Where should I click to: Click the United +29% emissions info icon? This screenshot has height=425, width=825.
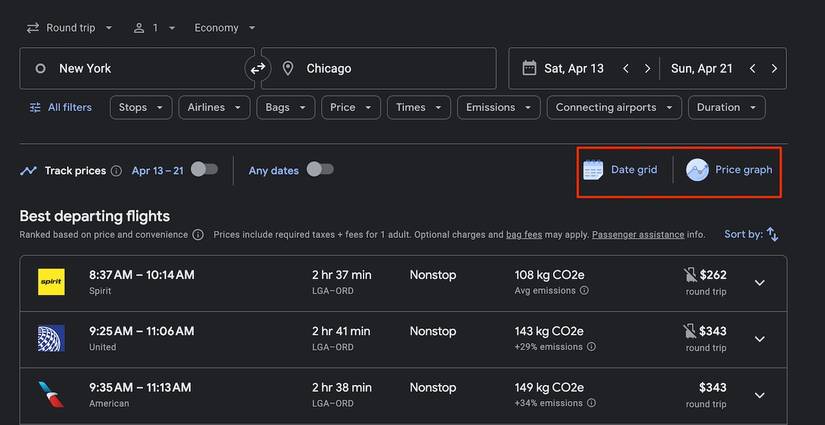pos(591,347)
